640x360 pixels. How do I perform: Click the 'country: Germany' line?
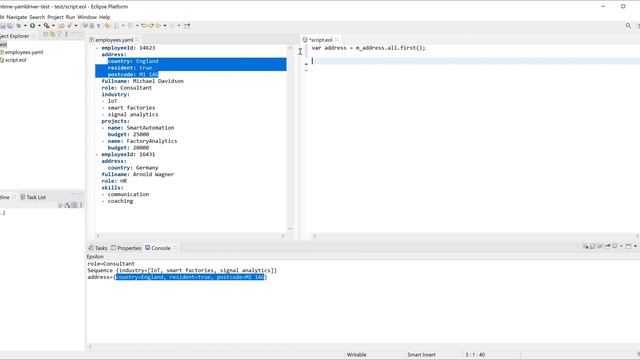click(x=133, y=168)
